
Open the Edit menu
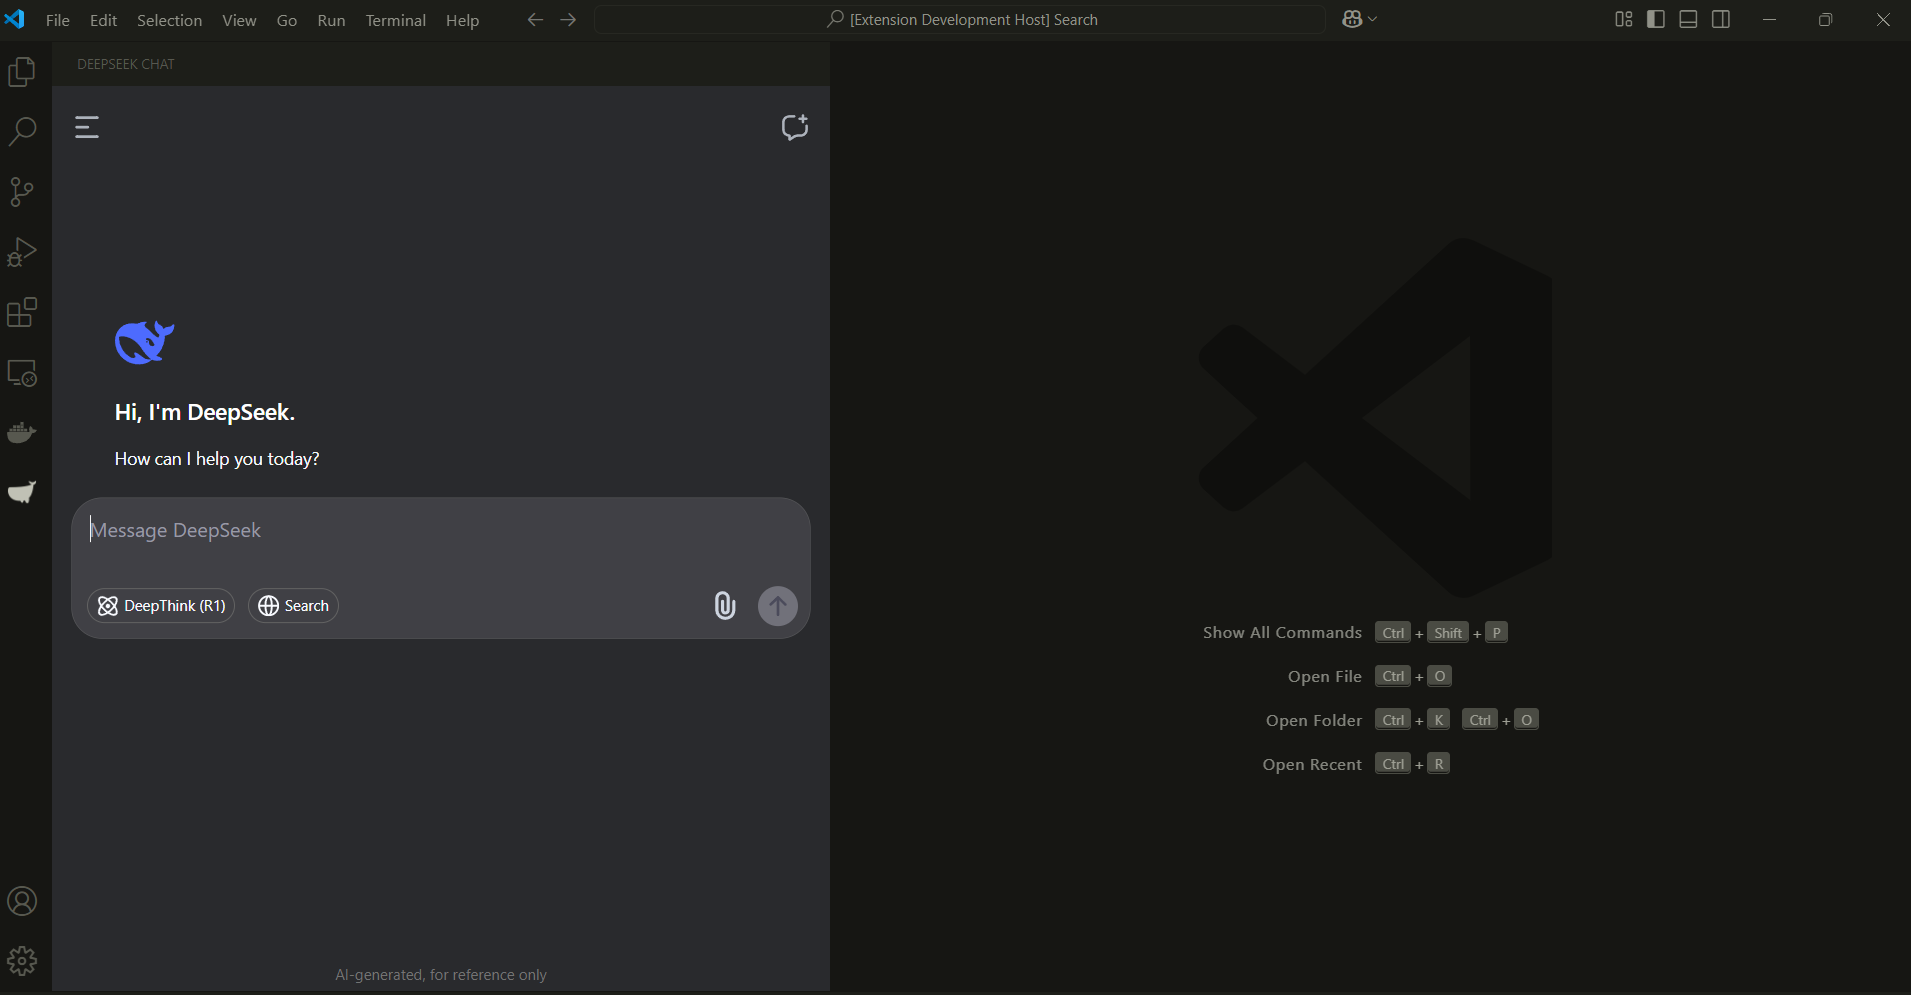coord(103,20)
